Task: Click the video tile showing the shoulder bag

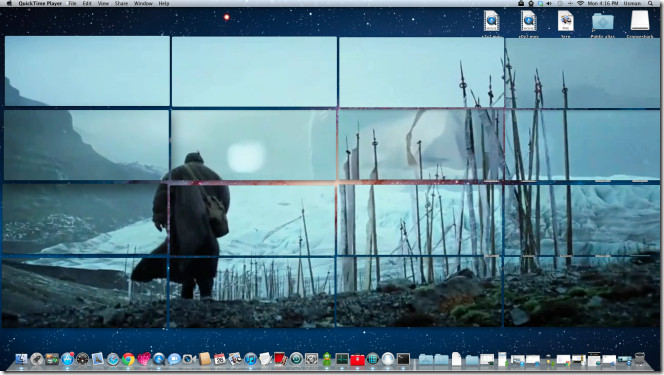Action: coord(252,219)
